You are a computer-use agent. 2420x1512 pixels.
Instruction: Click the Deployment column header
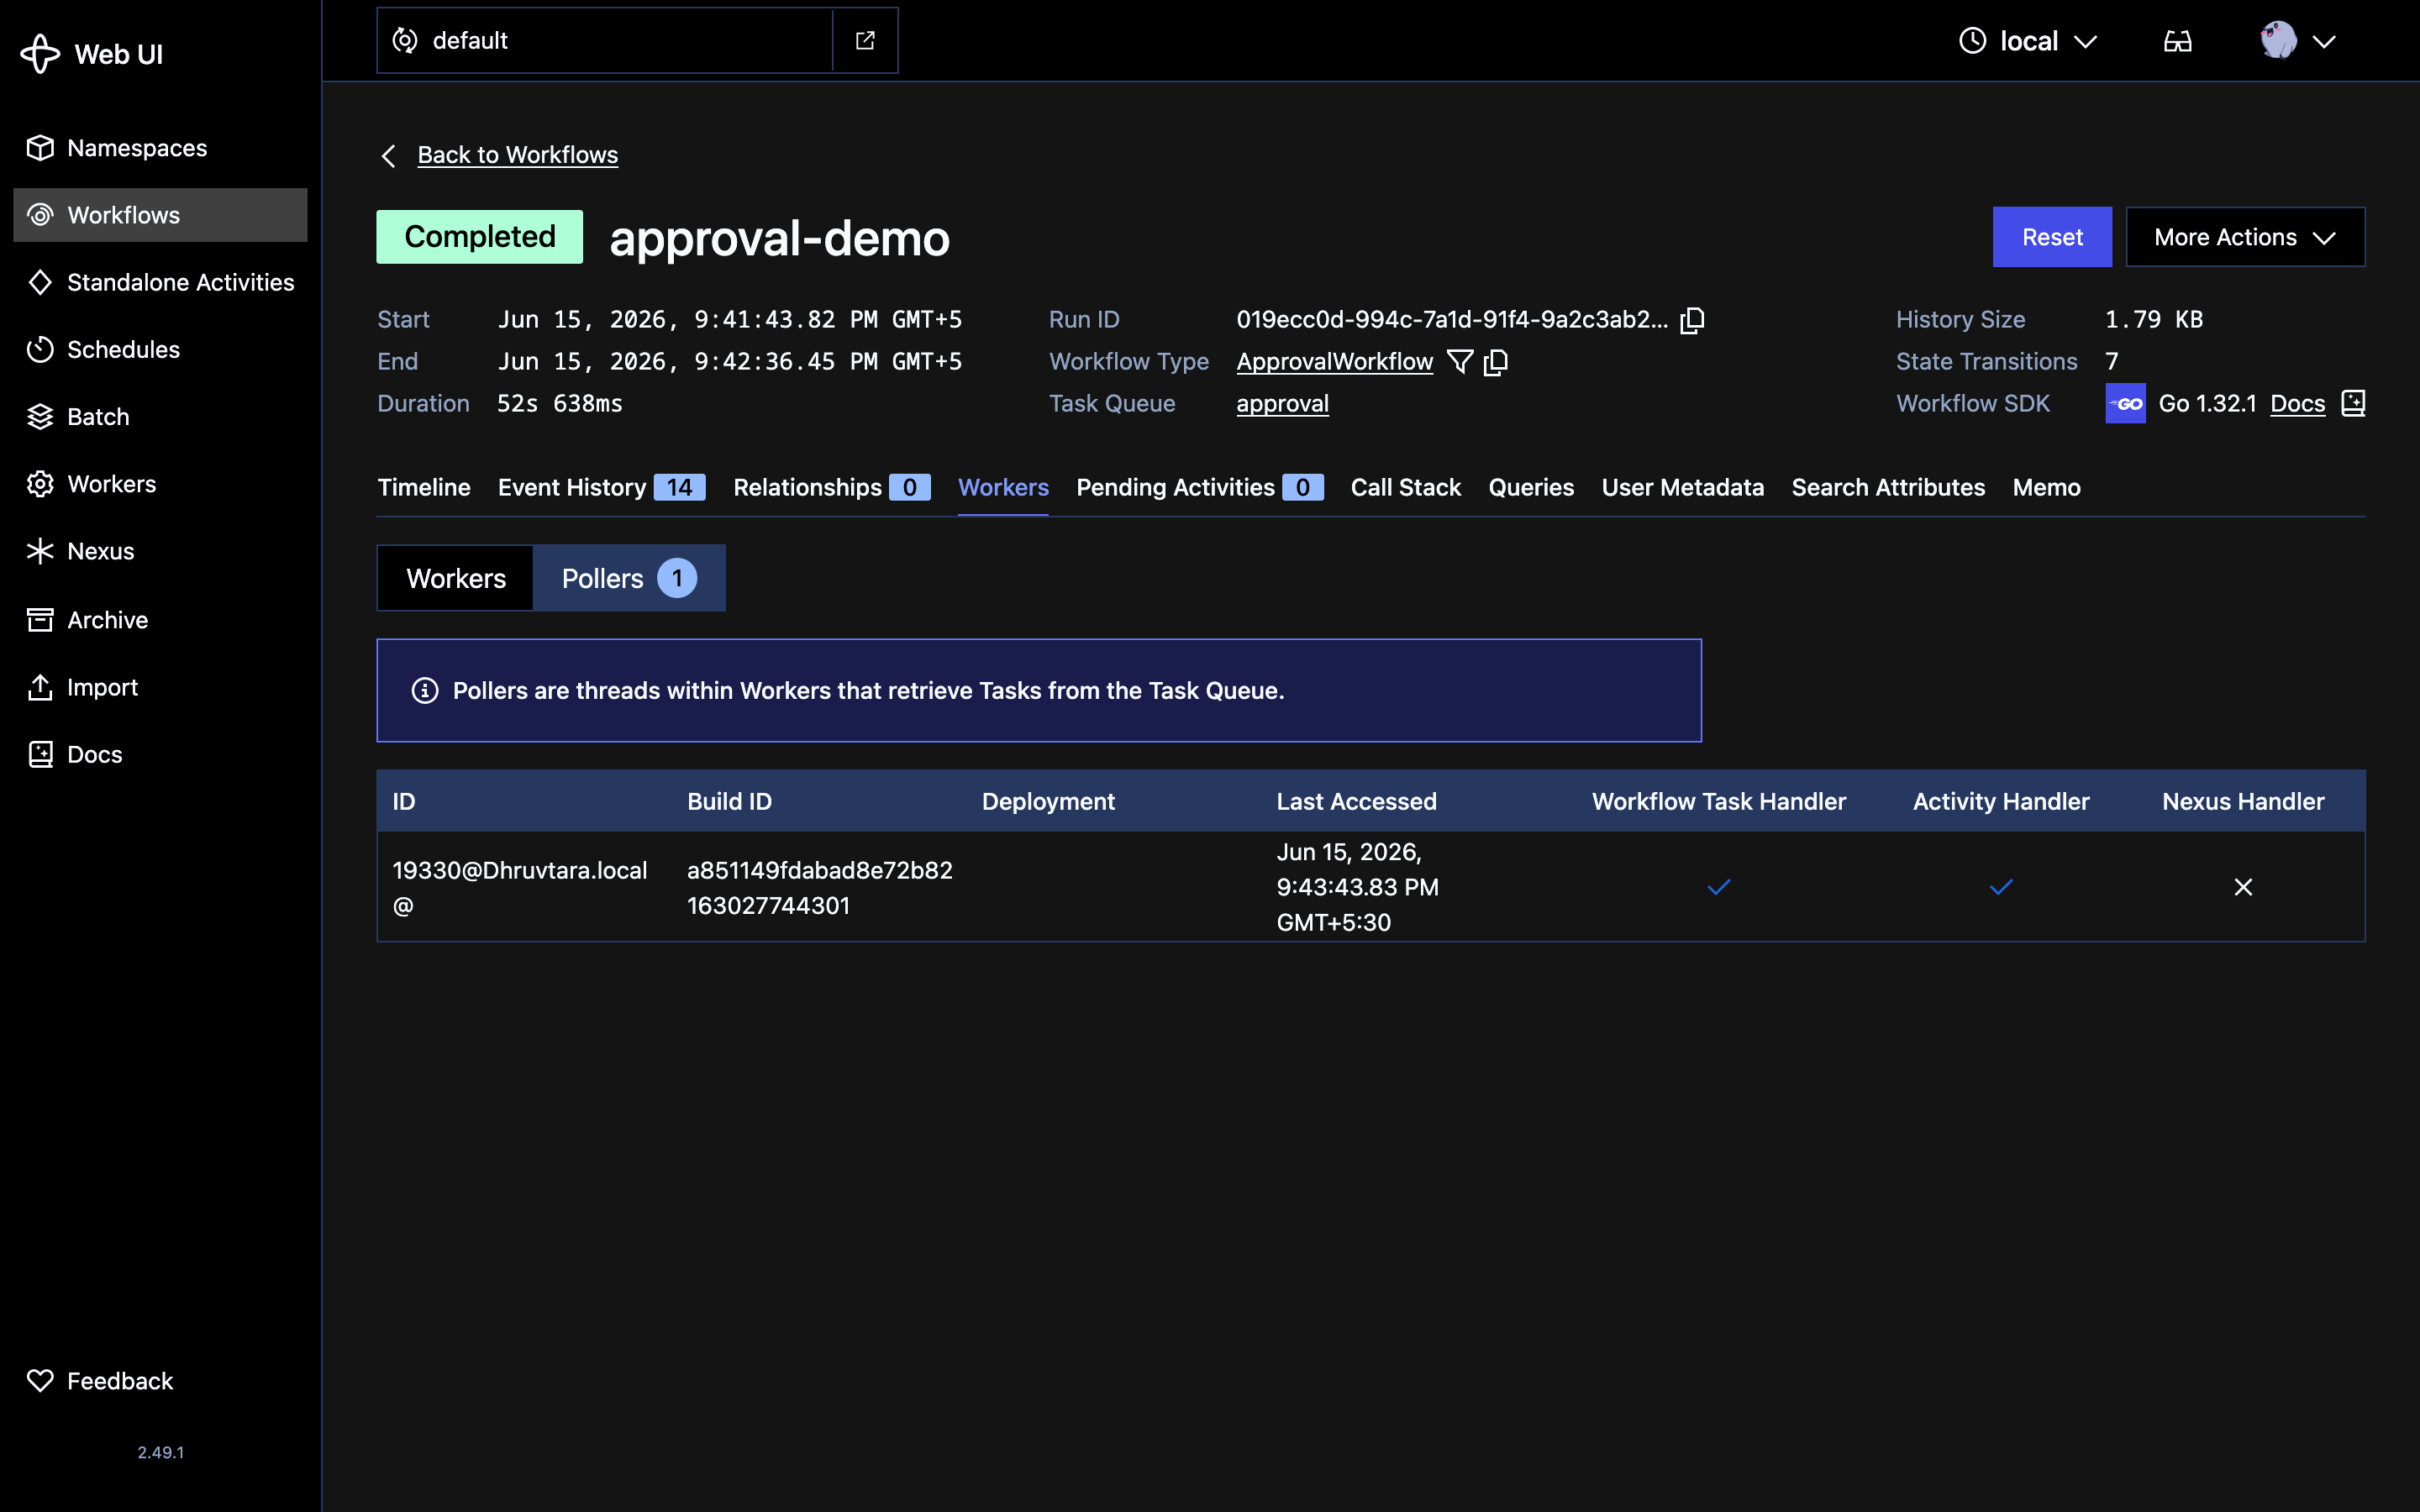click(x=1048, y=801)
